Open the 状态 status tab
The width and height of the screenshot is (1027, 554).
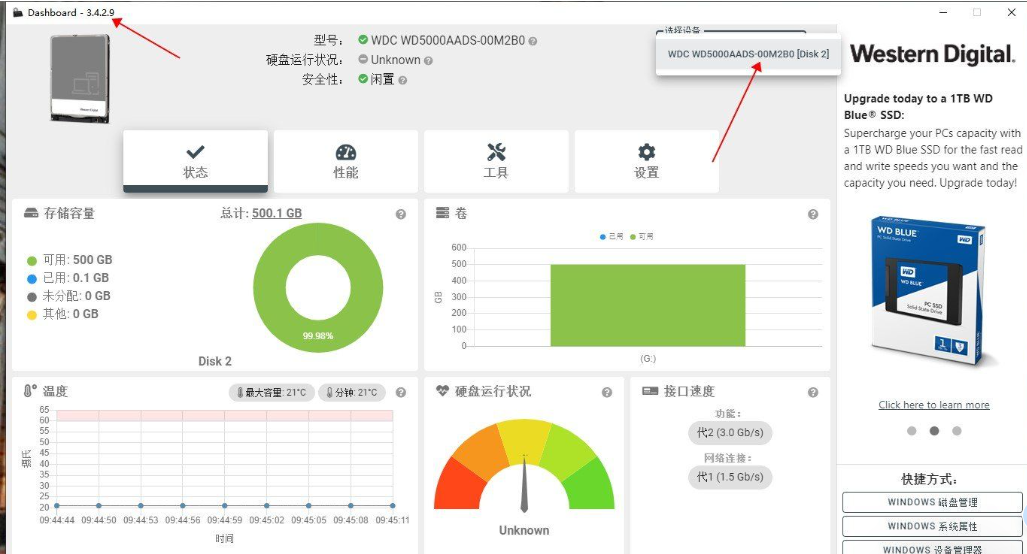[x=195, y=161]
